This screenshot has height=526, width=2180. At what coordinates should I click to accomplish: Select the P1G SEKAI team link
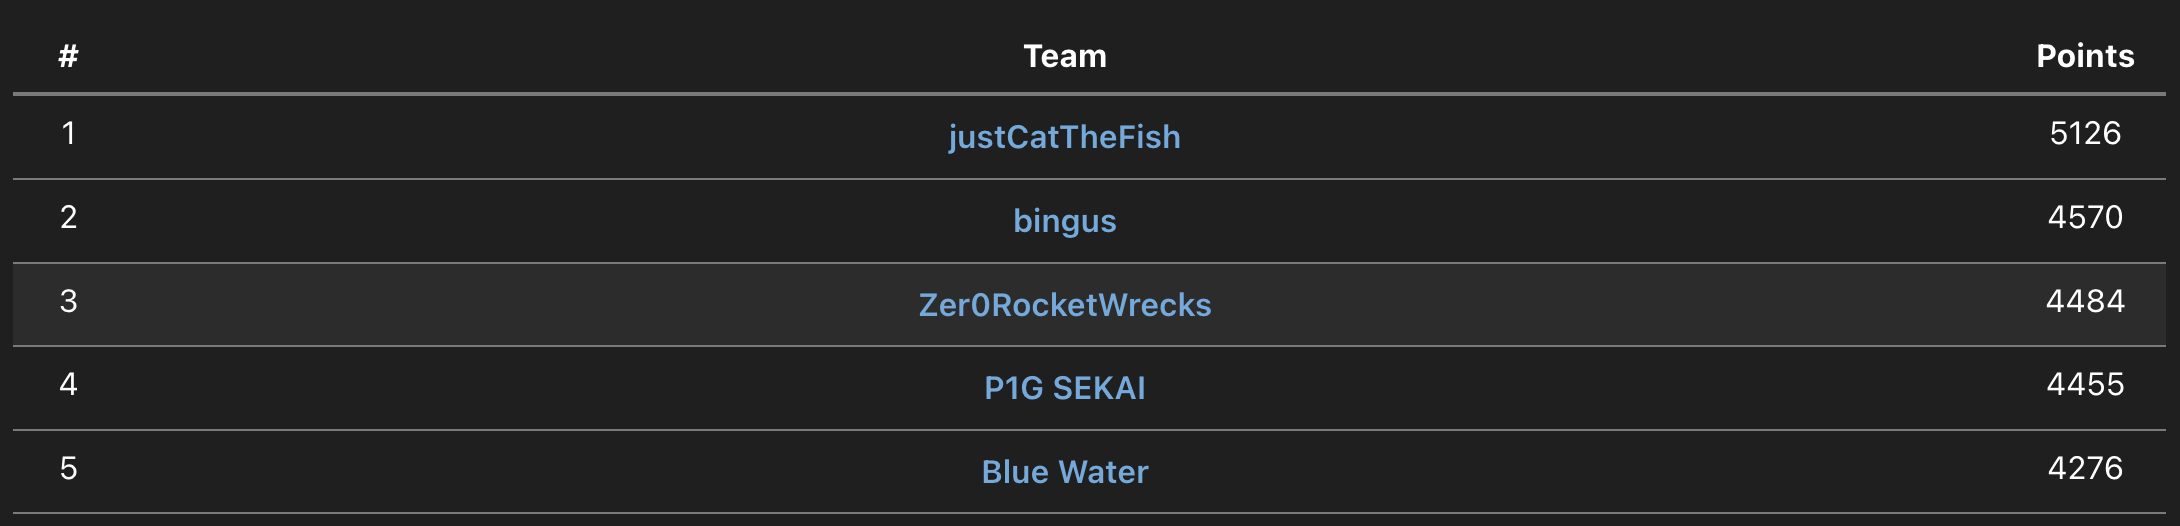tap(1064, 388)
